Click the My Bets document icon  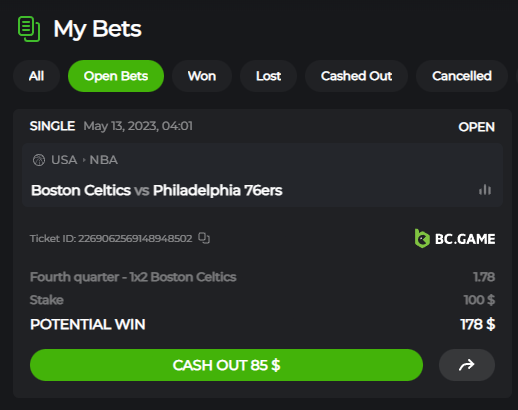[x=29, y=29]
